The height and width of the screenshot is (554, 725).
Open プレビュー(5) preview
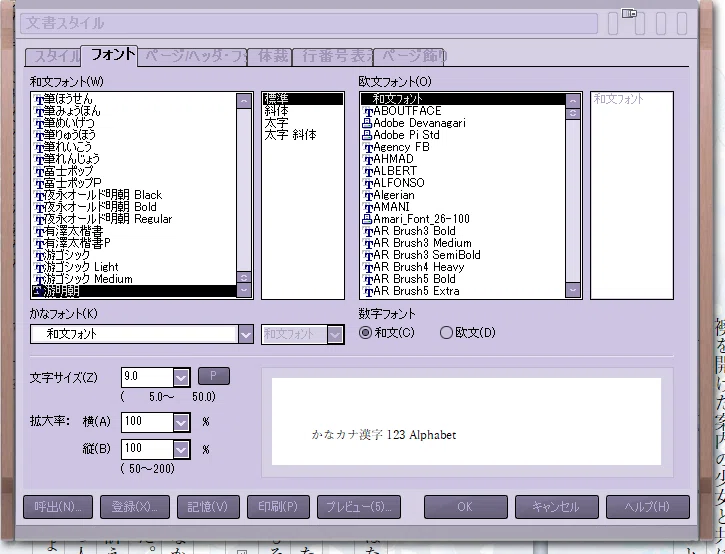click(359, 507)
